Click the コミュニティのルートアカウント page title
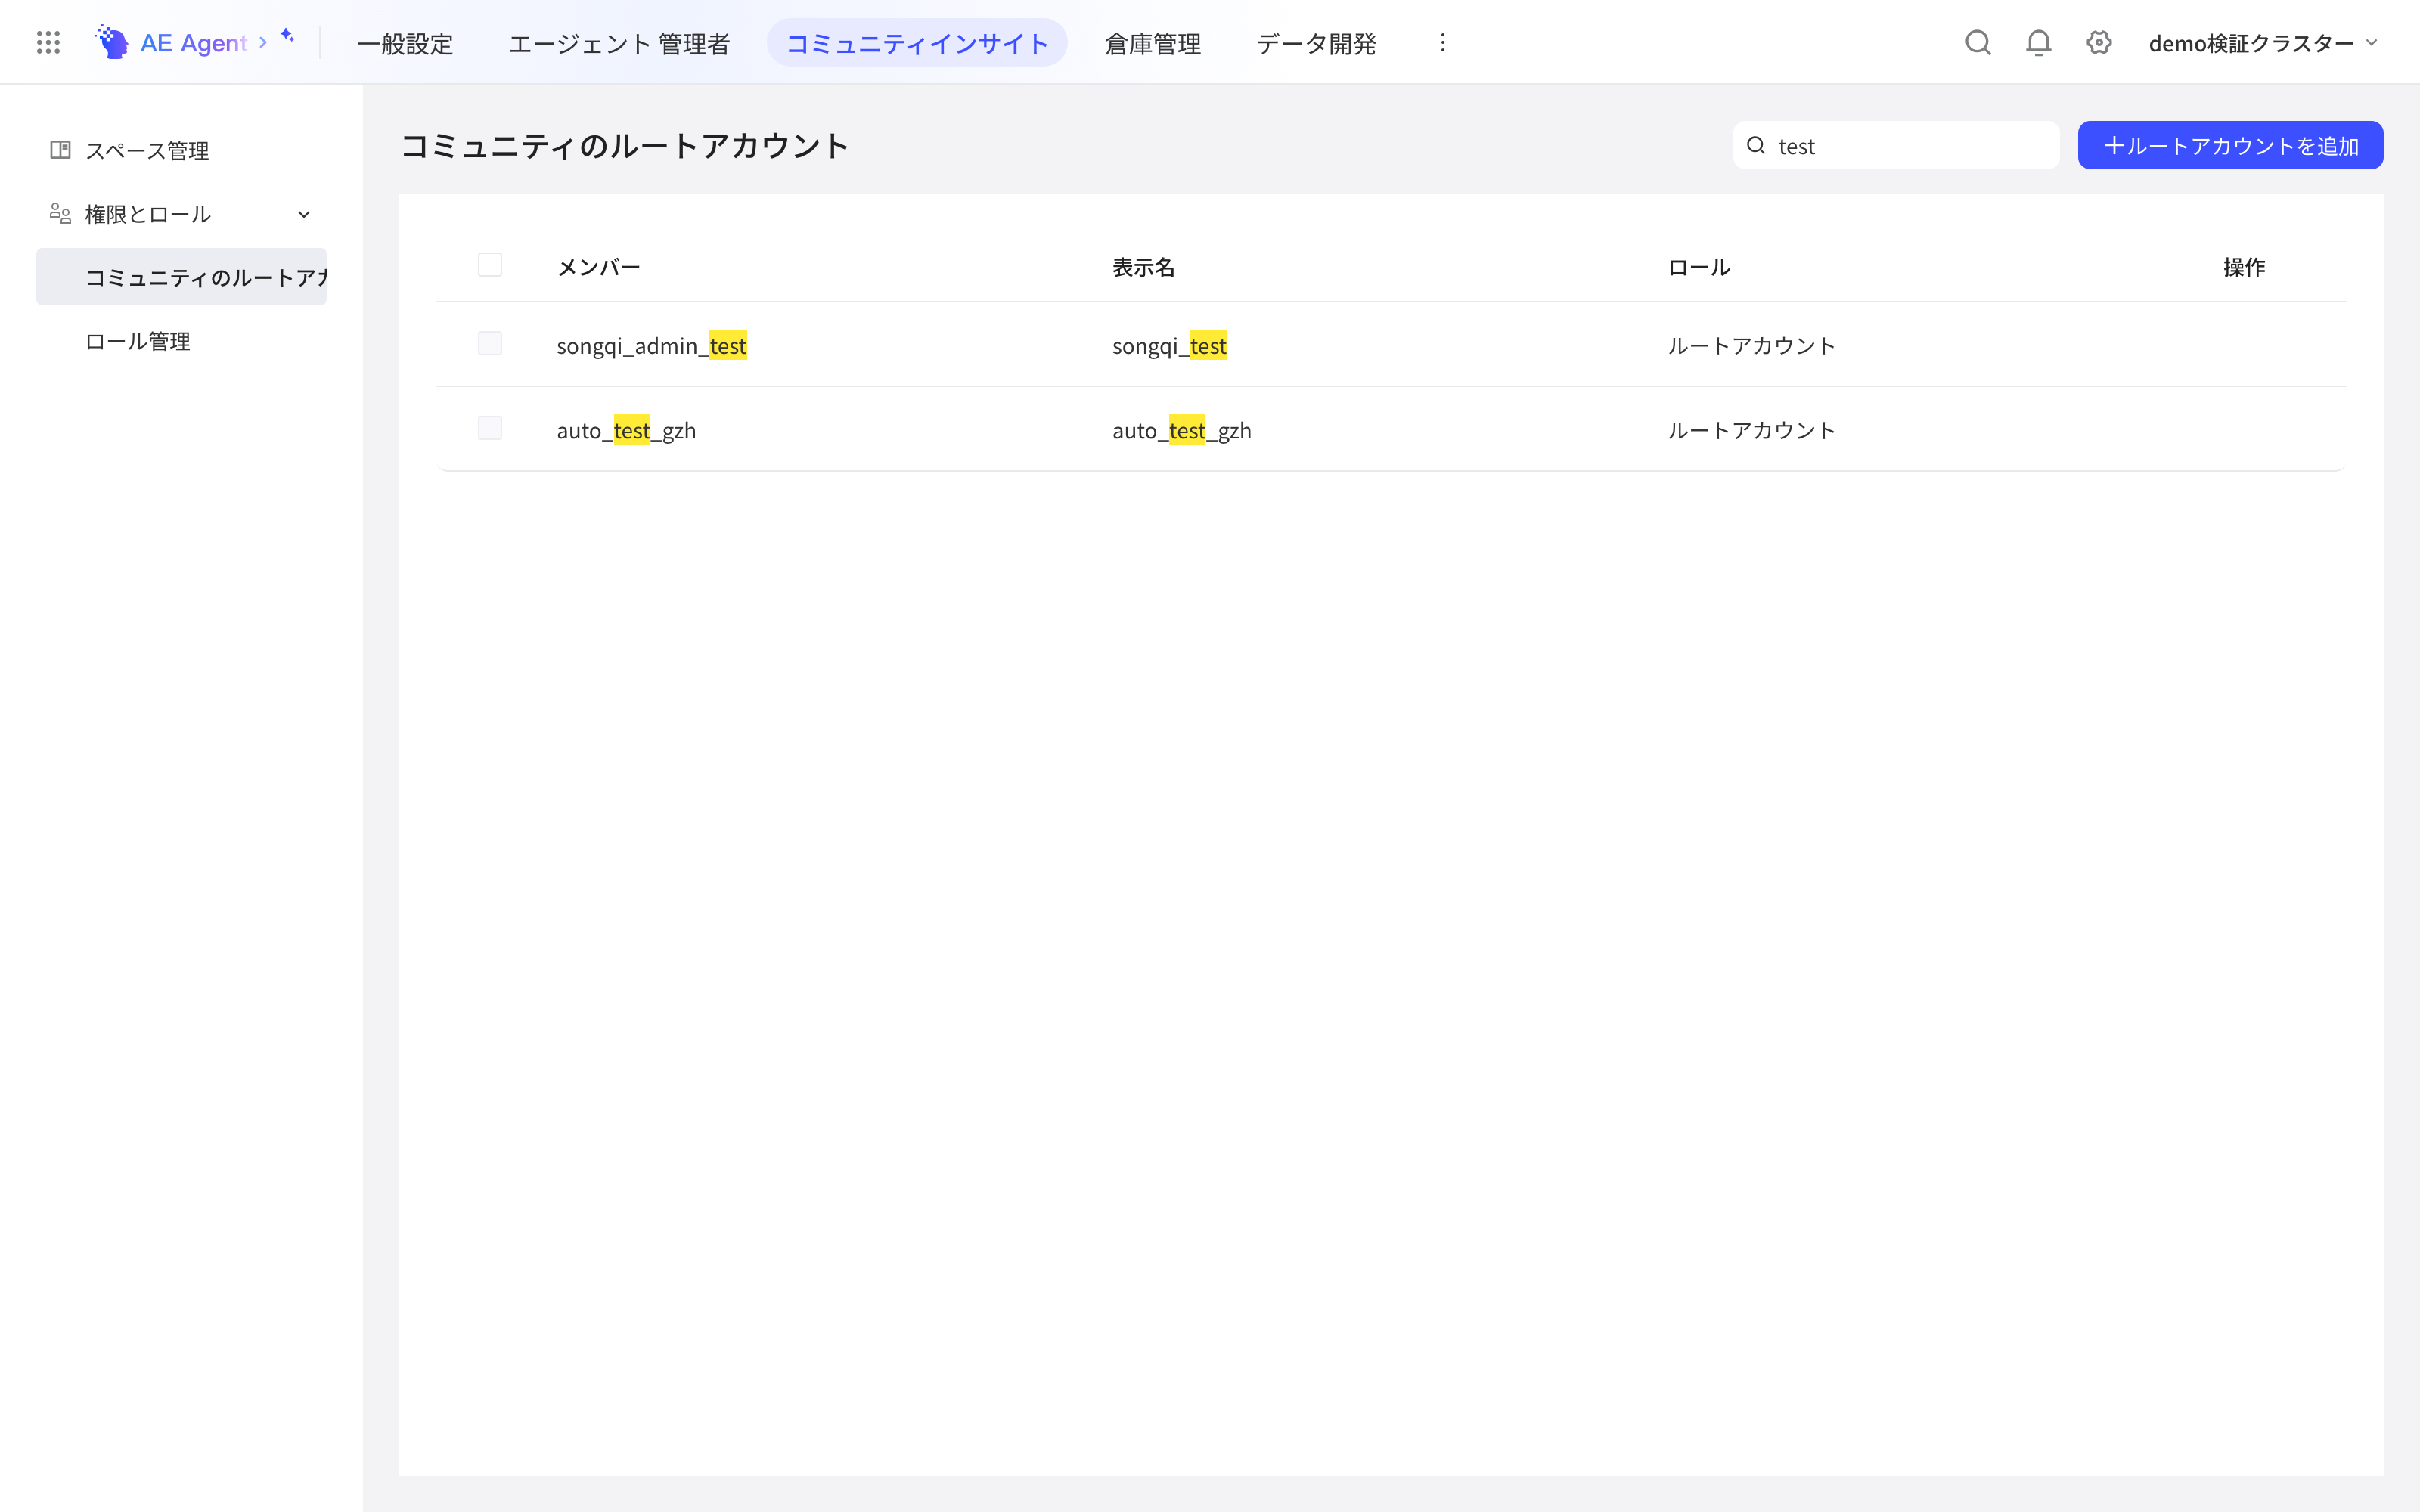 pos(625,146)
